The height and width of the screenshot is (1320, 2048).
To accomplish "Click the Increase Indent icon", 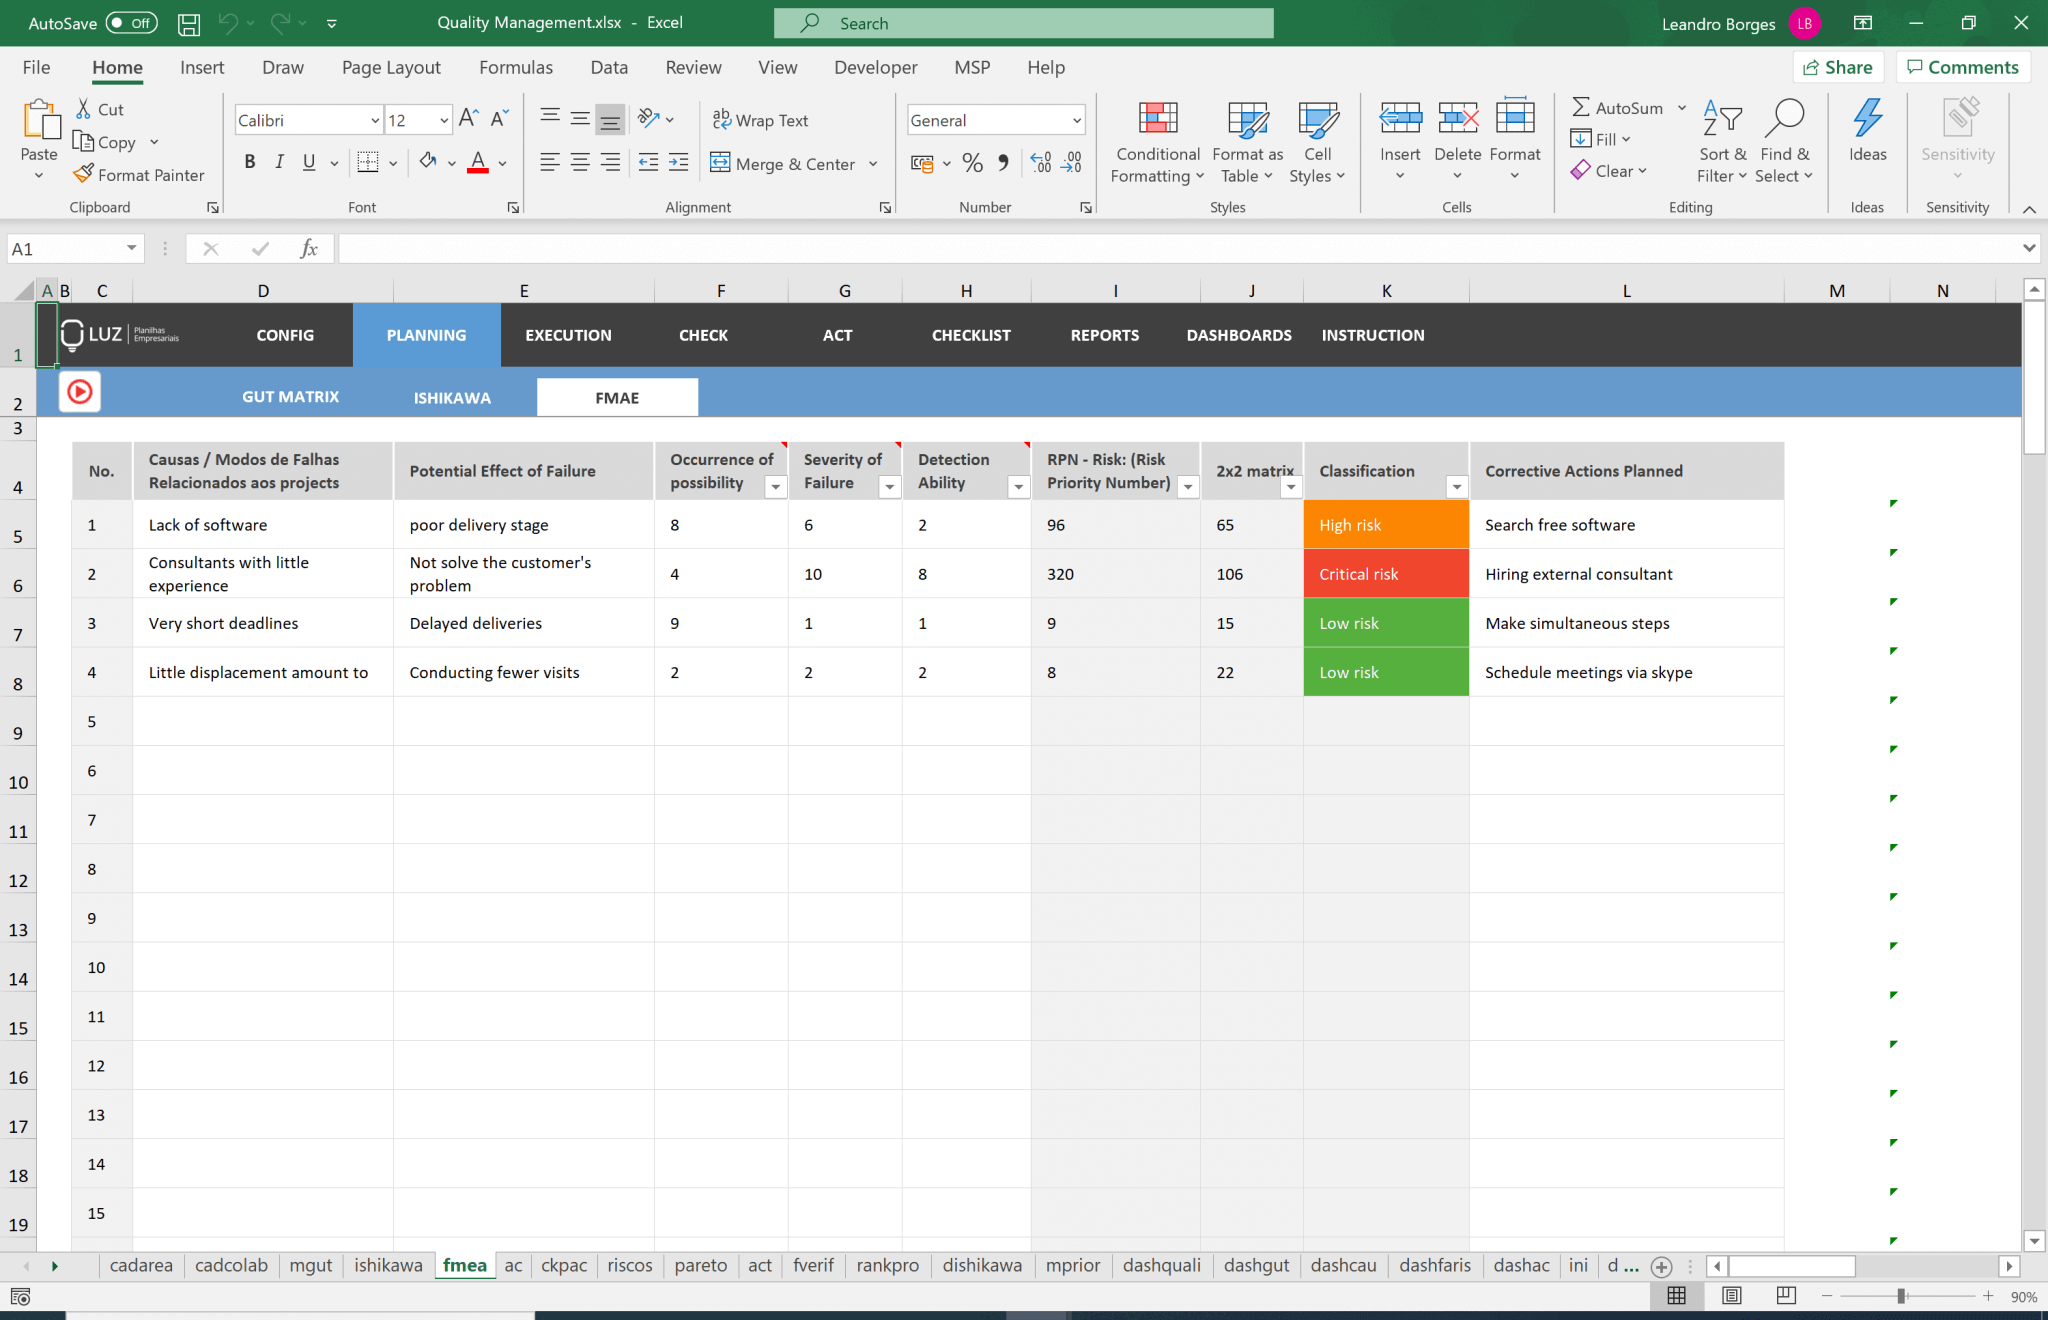I will tap(679, 162).
